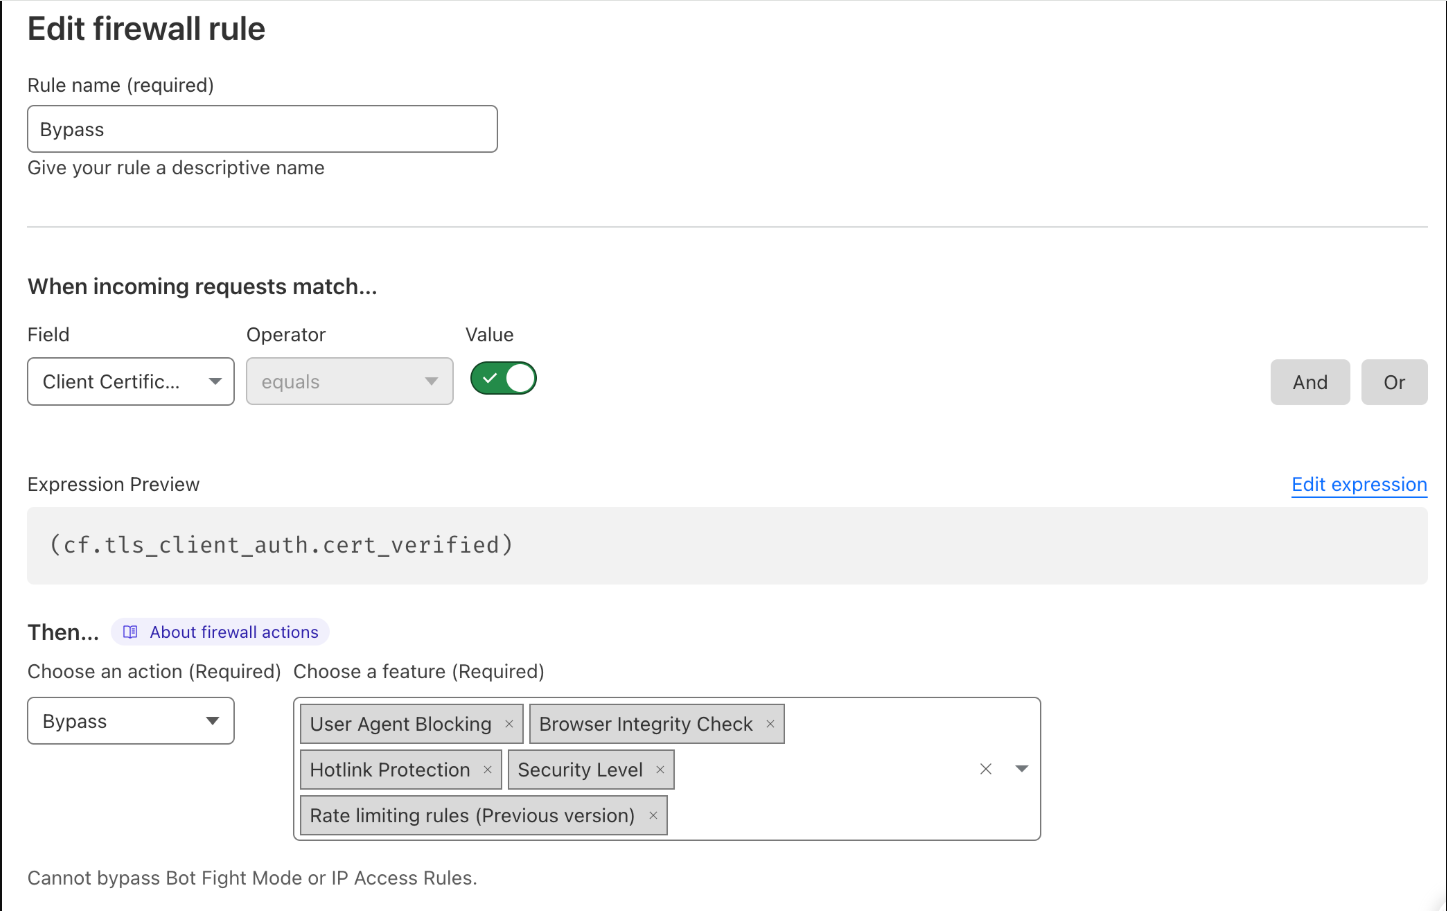Open the Bypass action dropdown
The width and height of the screenshot is (1447, 911).
point(131,721)
